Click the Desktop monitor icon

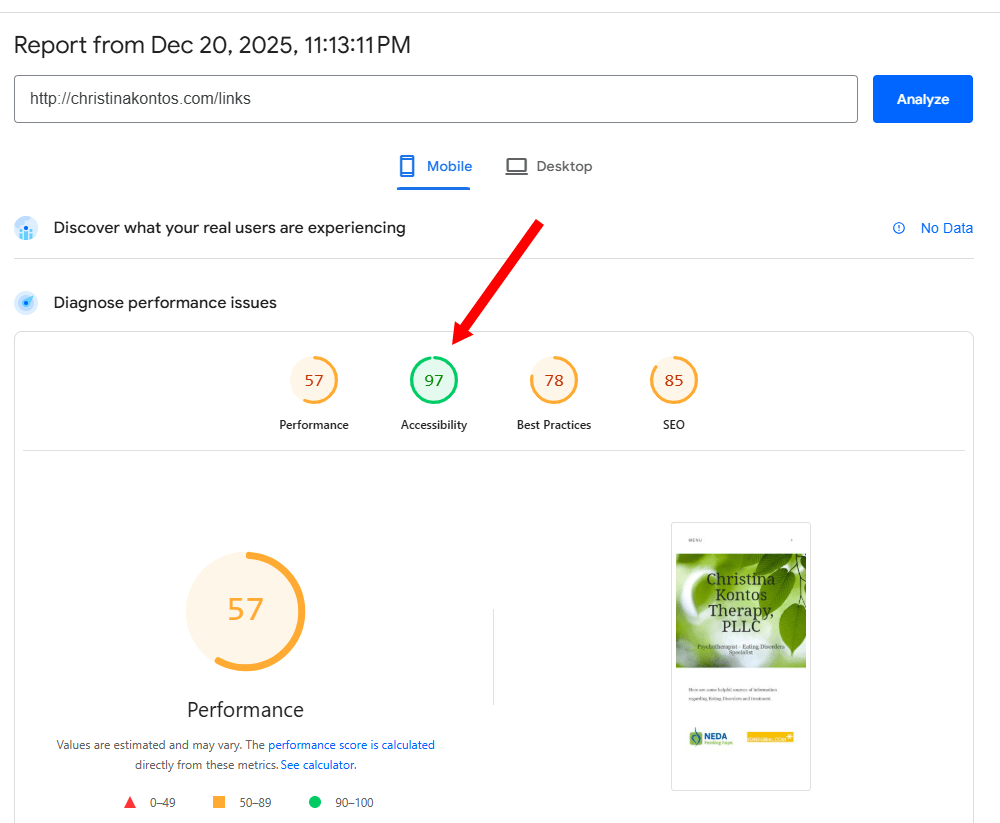pyautogui.click(x=516, y=166)
